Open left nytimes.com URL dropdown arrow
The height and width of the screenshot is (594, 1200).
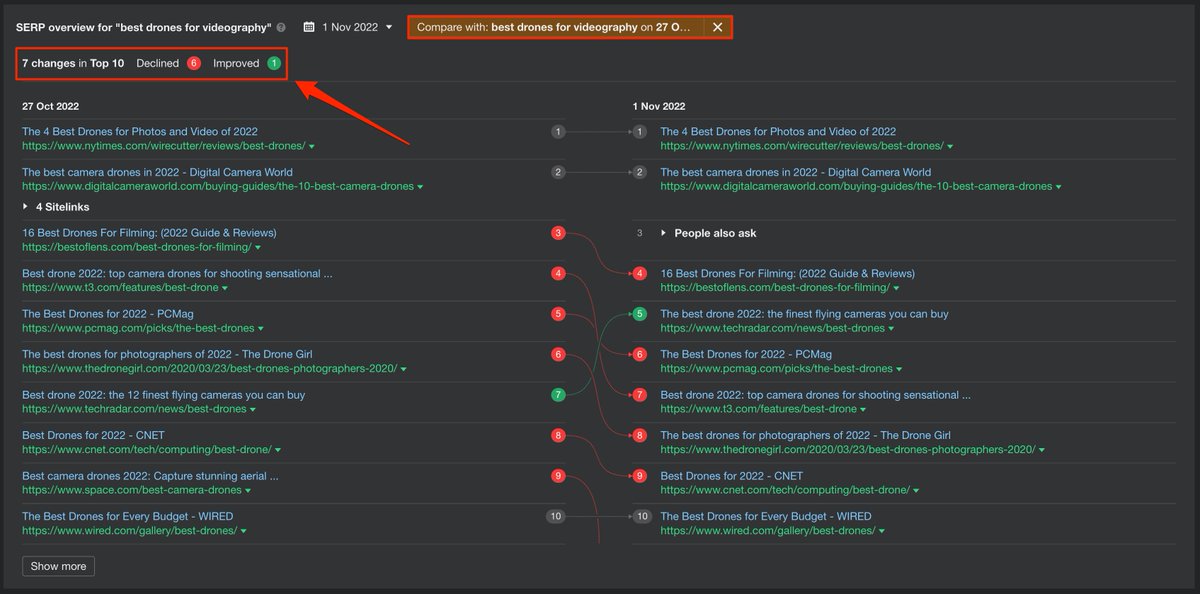312,147
